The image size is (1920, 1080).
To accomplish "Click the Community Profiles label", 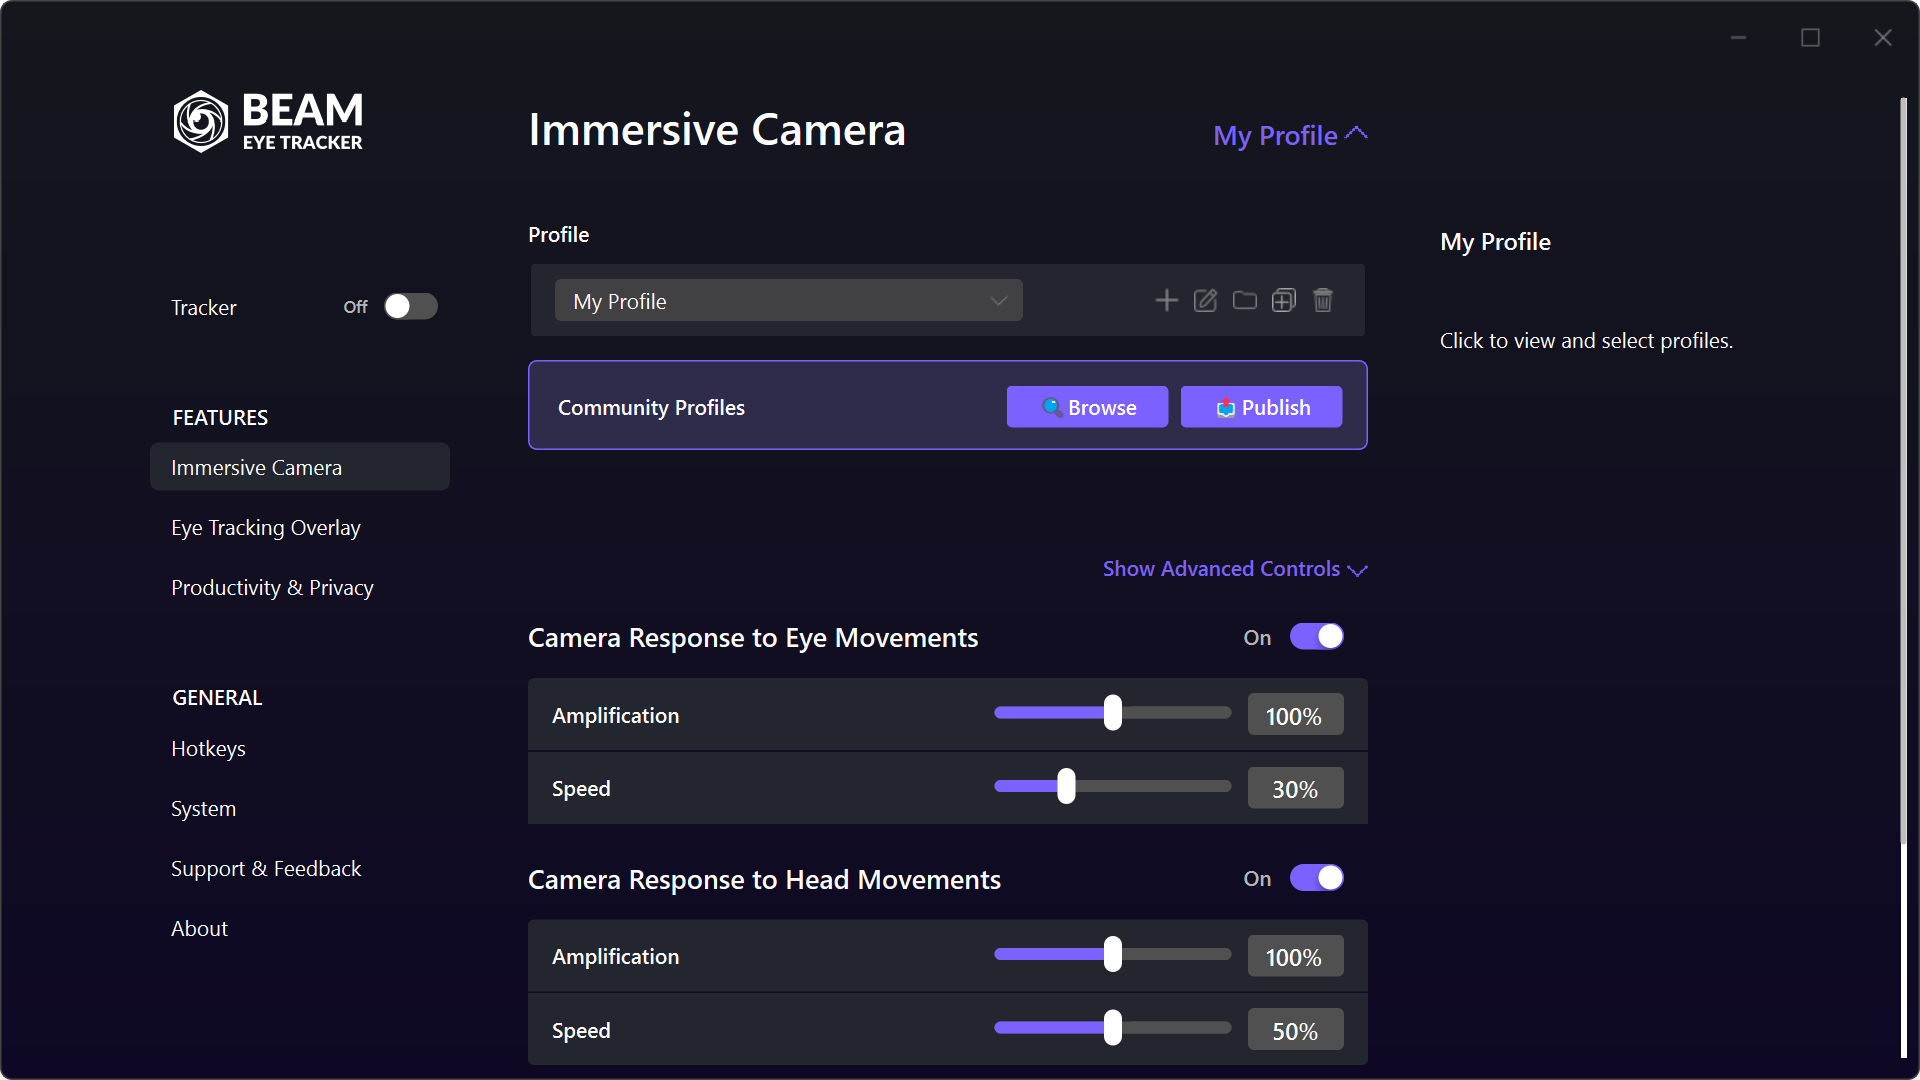I will pyautogui.click(x=651, y=408).
